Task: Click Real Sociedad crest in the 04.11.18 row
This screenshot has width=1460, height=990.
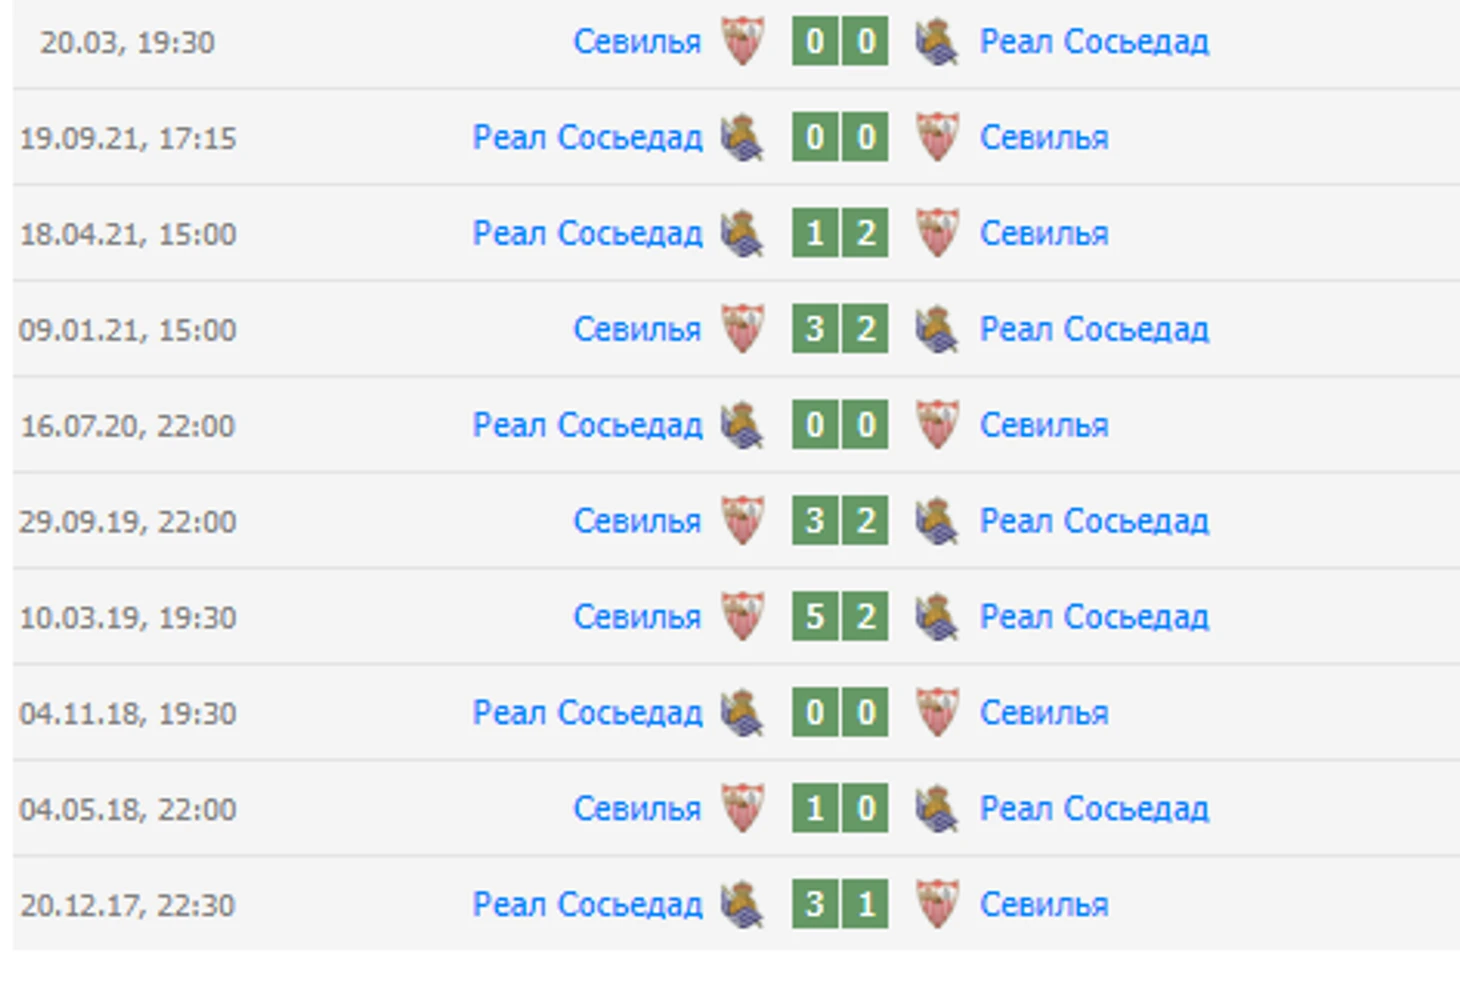Action: pos(743,714)
